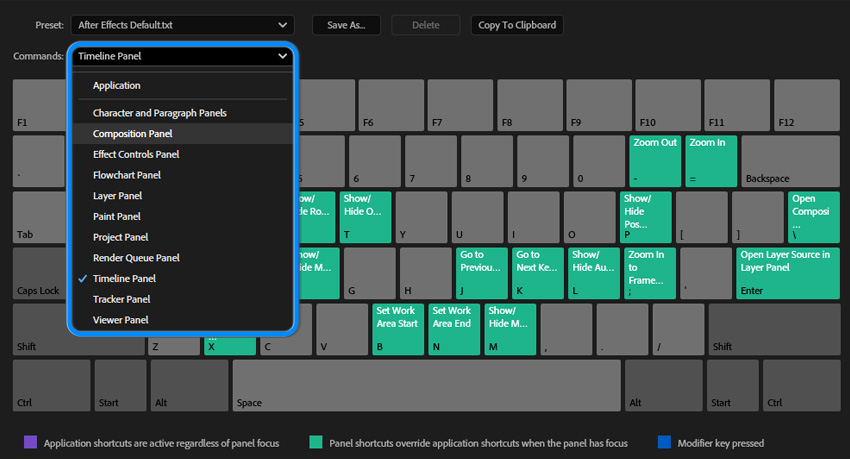850x459 pixels.
Task: Click the Tab key
Action: [x=39, y=217]
